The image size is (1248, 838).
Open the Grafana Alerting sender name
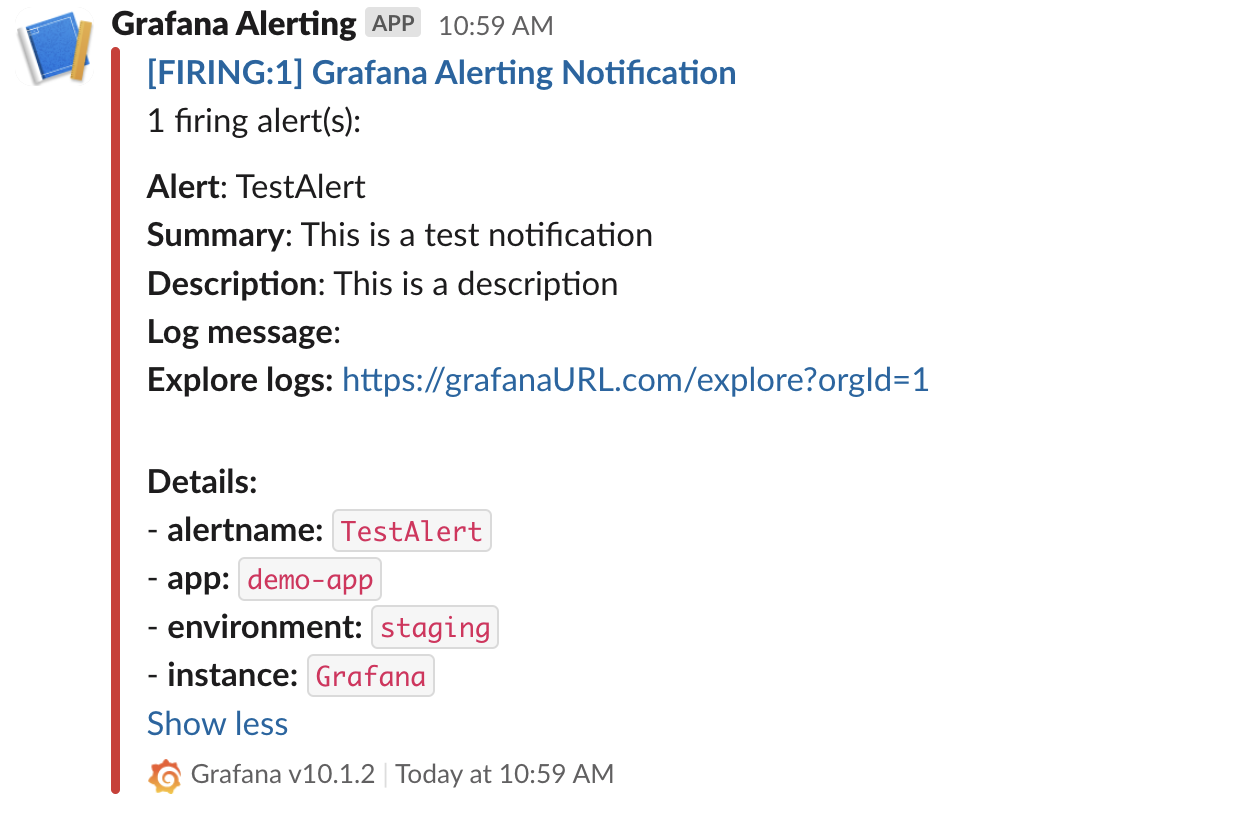coord(234,24)
